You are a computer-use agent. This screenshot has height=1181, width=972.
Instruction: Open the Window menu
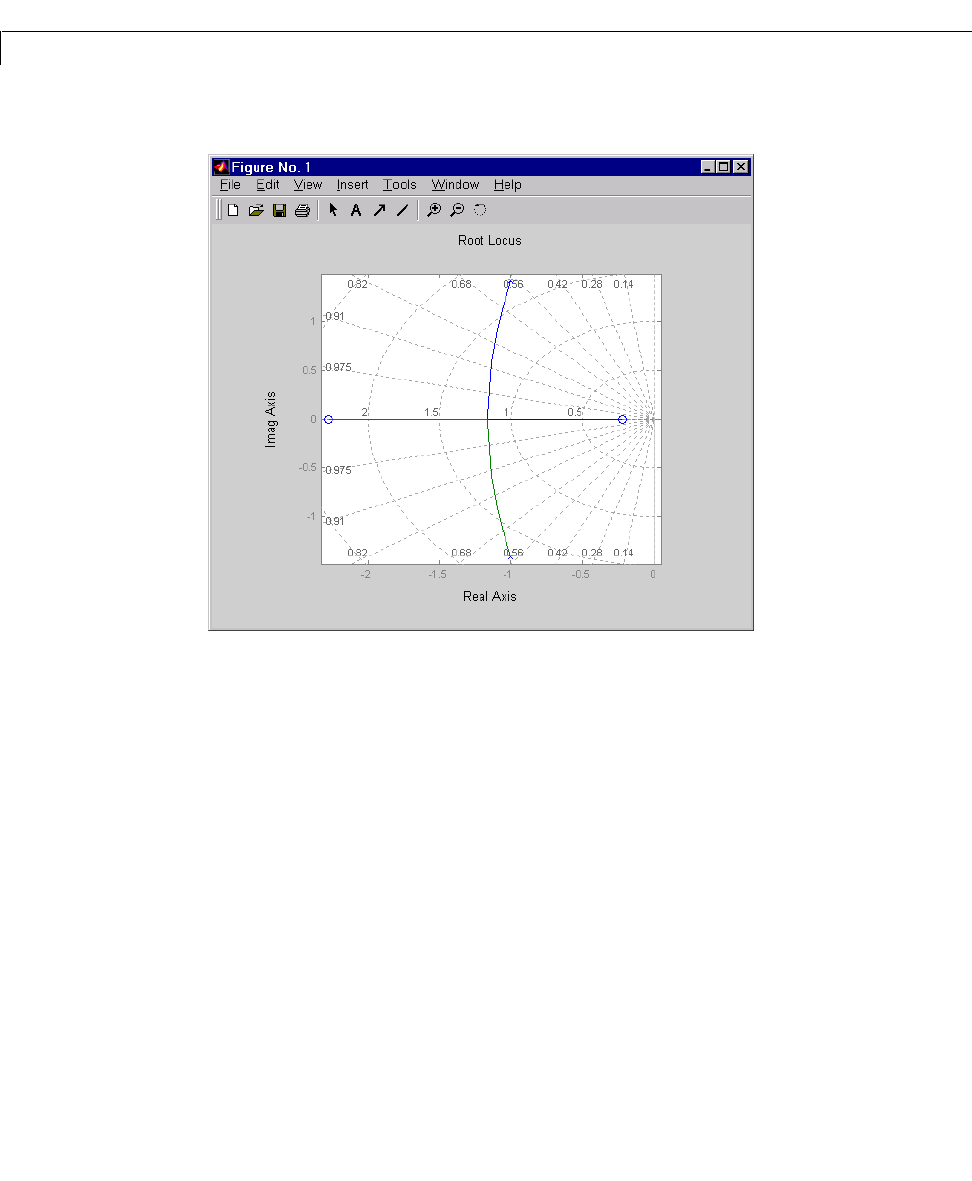[x=456, y=185]
